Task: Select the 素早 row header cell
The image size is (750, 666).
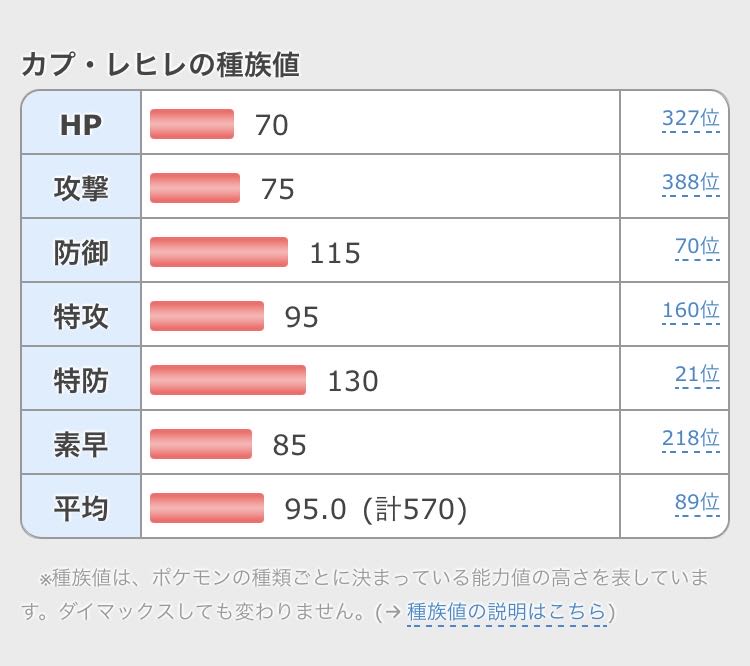Action: pyautogui.click(x=81, y=444)
